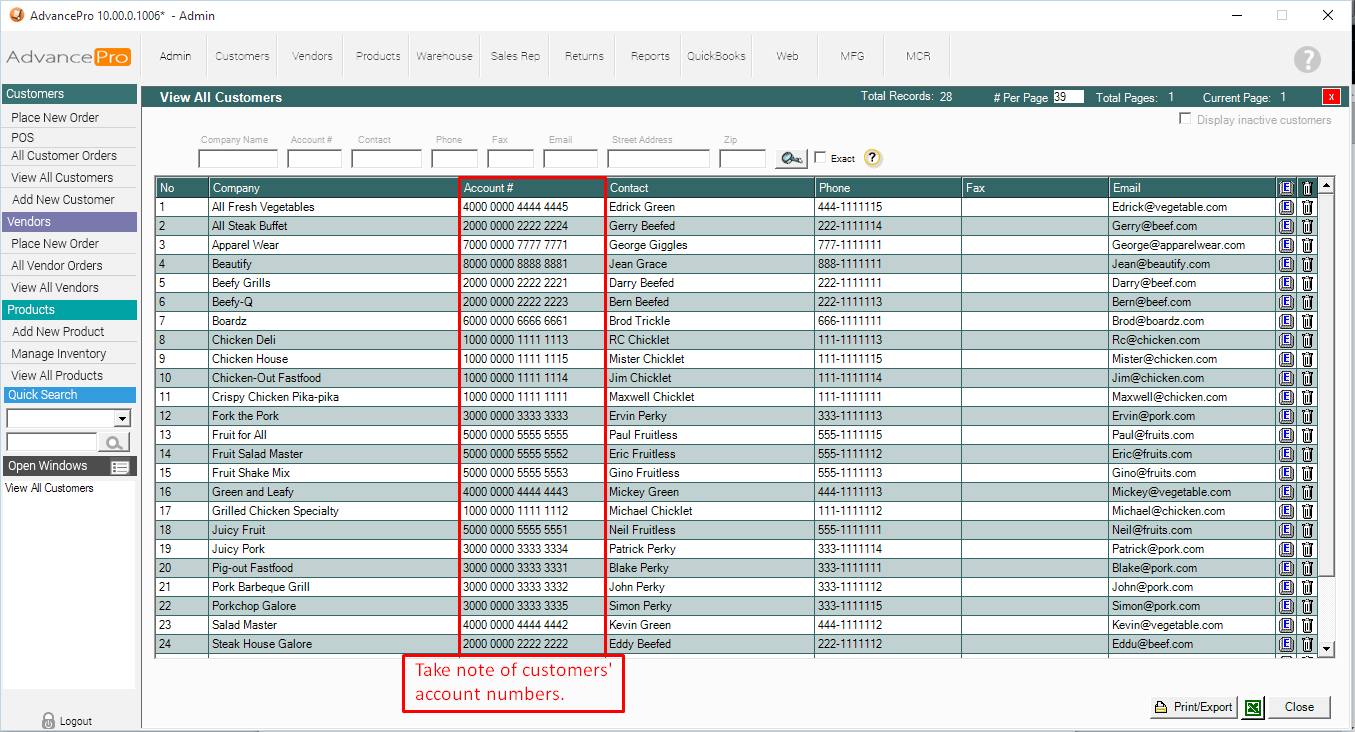Expand the Quick Search dropdown

tap(122, 418)
